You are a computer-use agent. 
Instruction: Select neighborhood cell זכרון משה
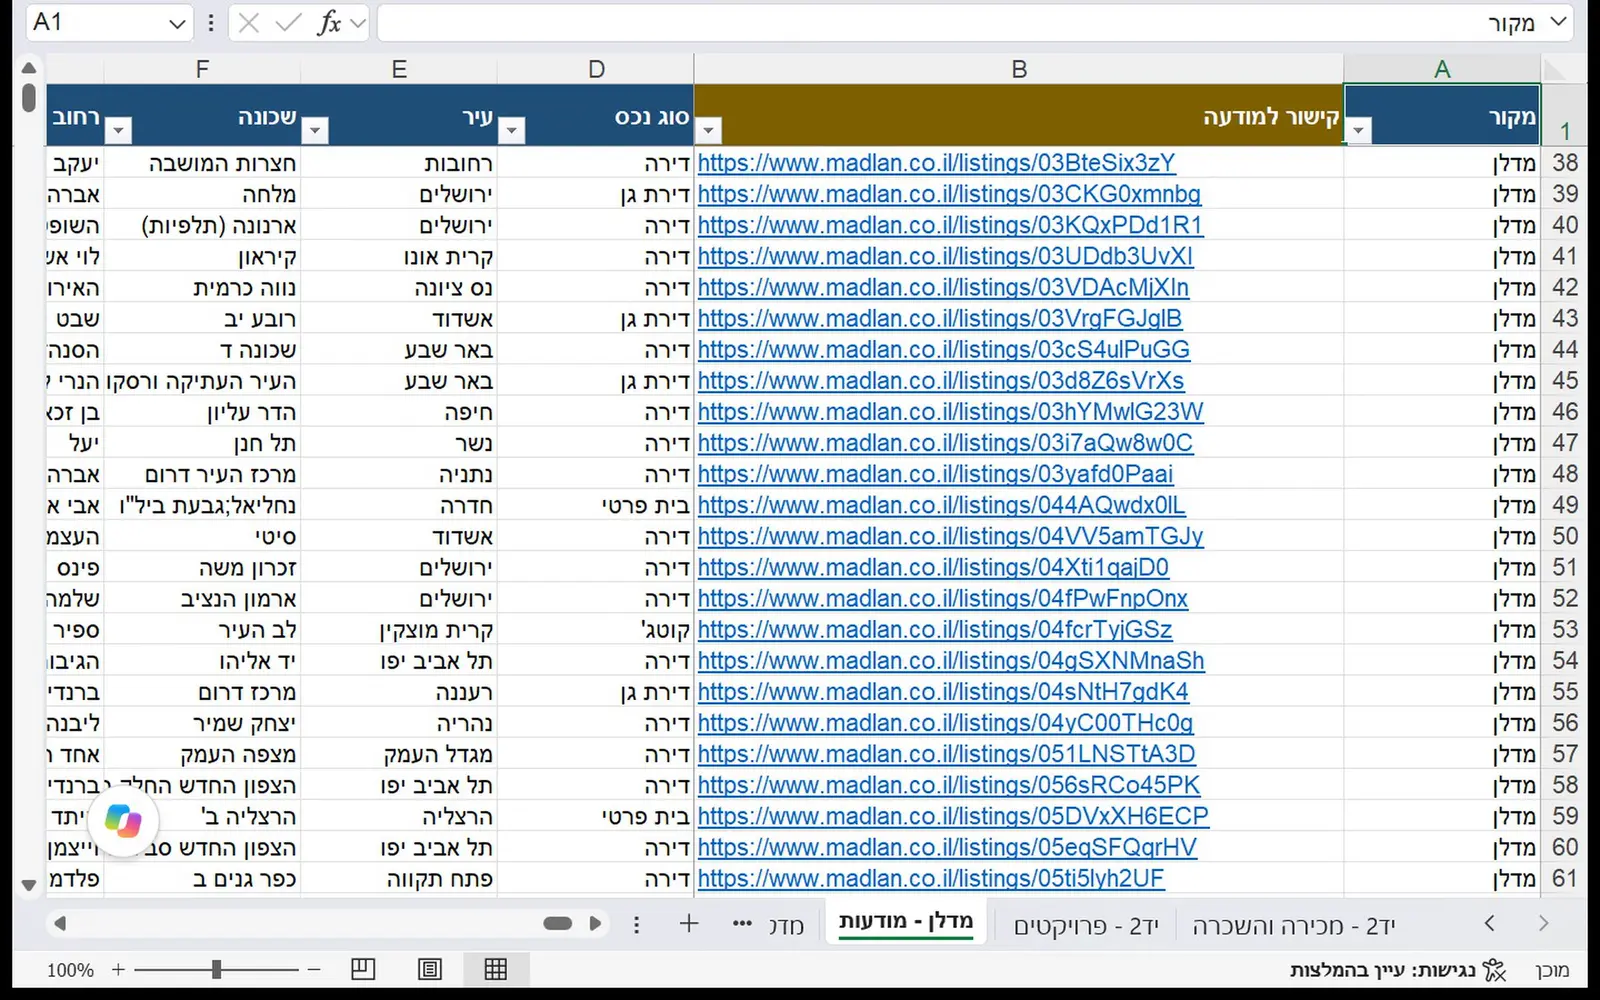pos(202,567)
